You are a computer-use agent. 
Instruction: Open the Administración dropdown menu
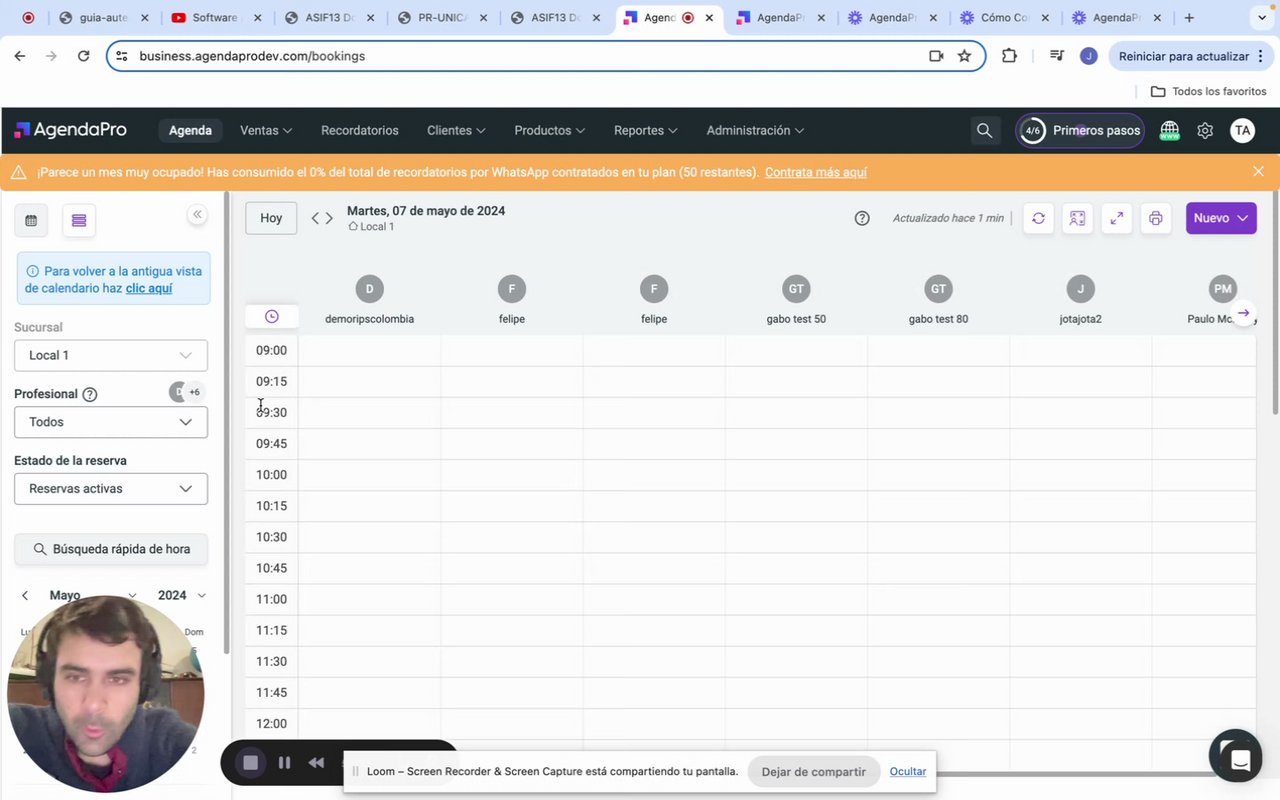click(x=755, y=130)
